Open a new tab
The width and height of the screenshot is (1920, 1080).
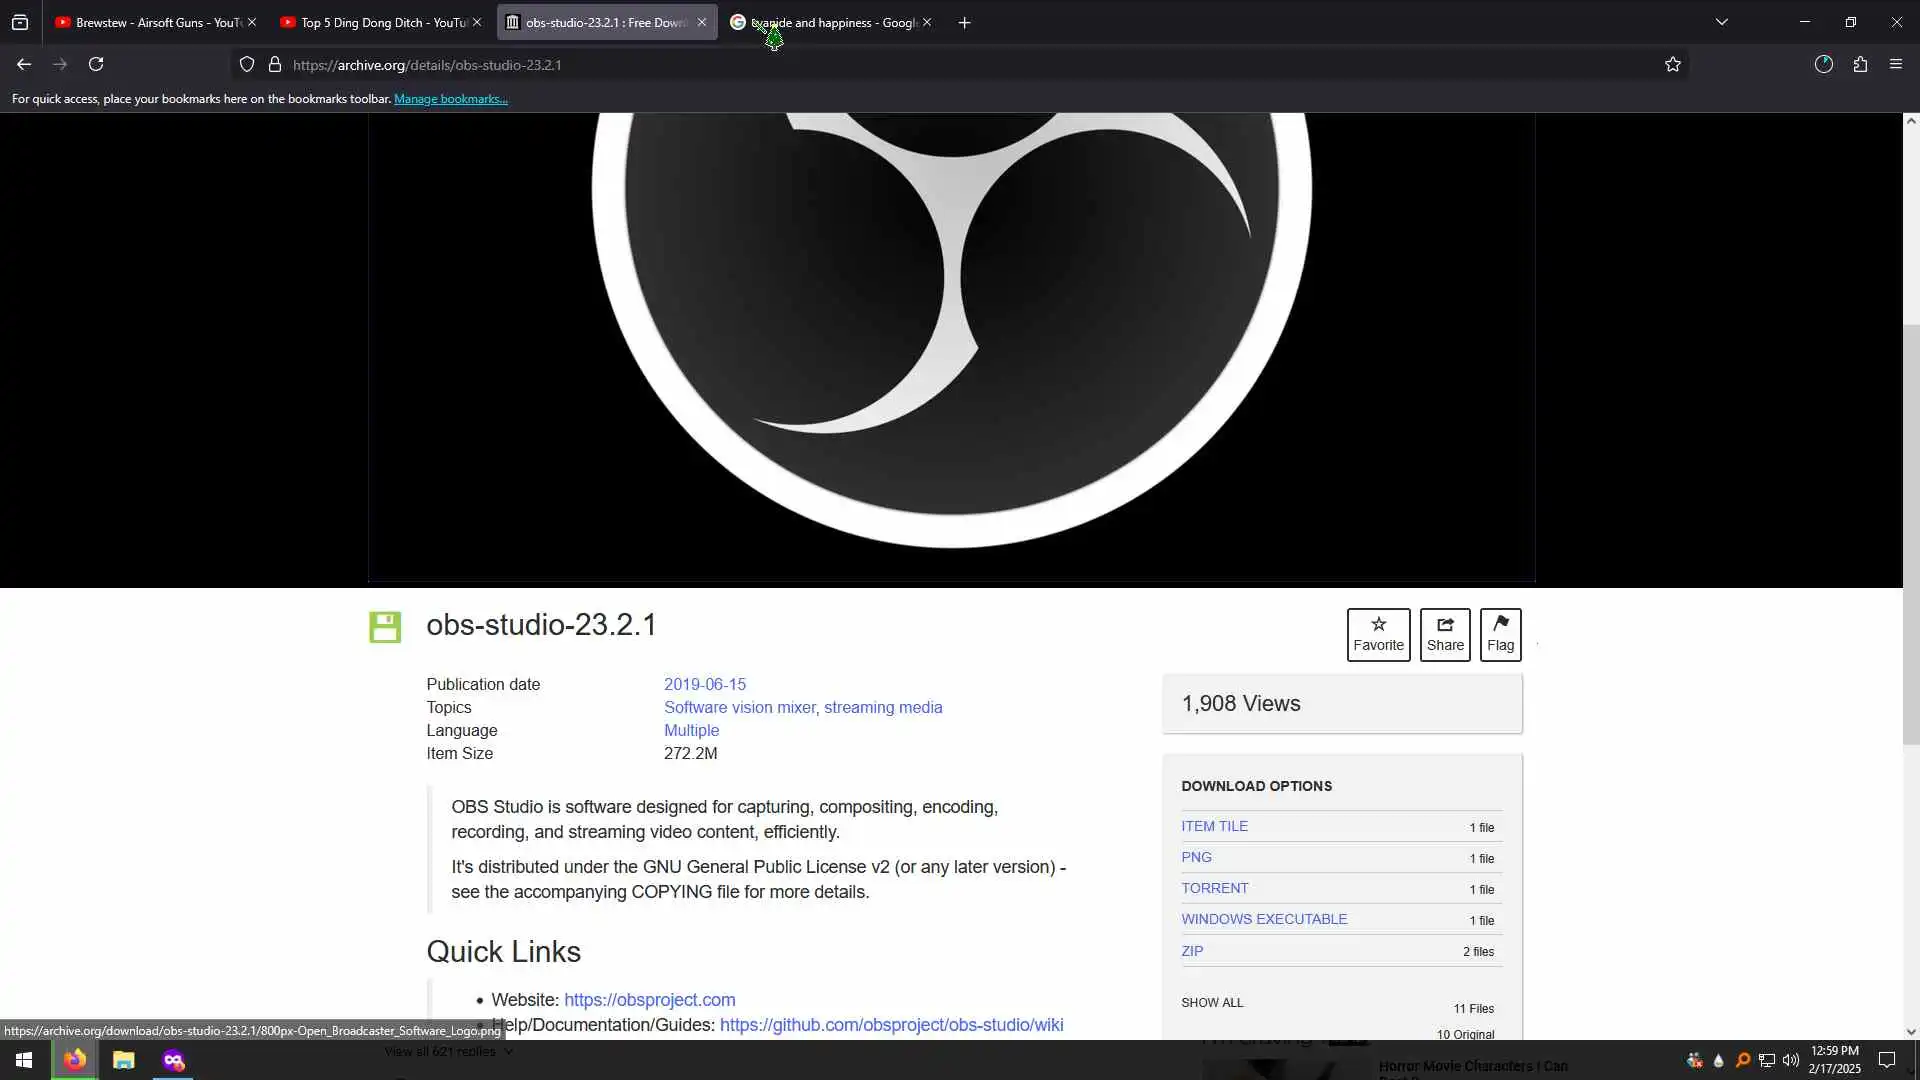(964, 22)
